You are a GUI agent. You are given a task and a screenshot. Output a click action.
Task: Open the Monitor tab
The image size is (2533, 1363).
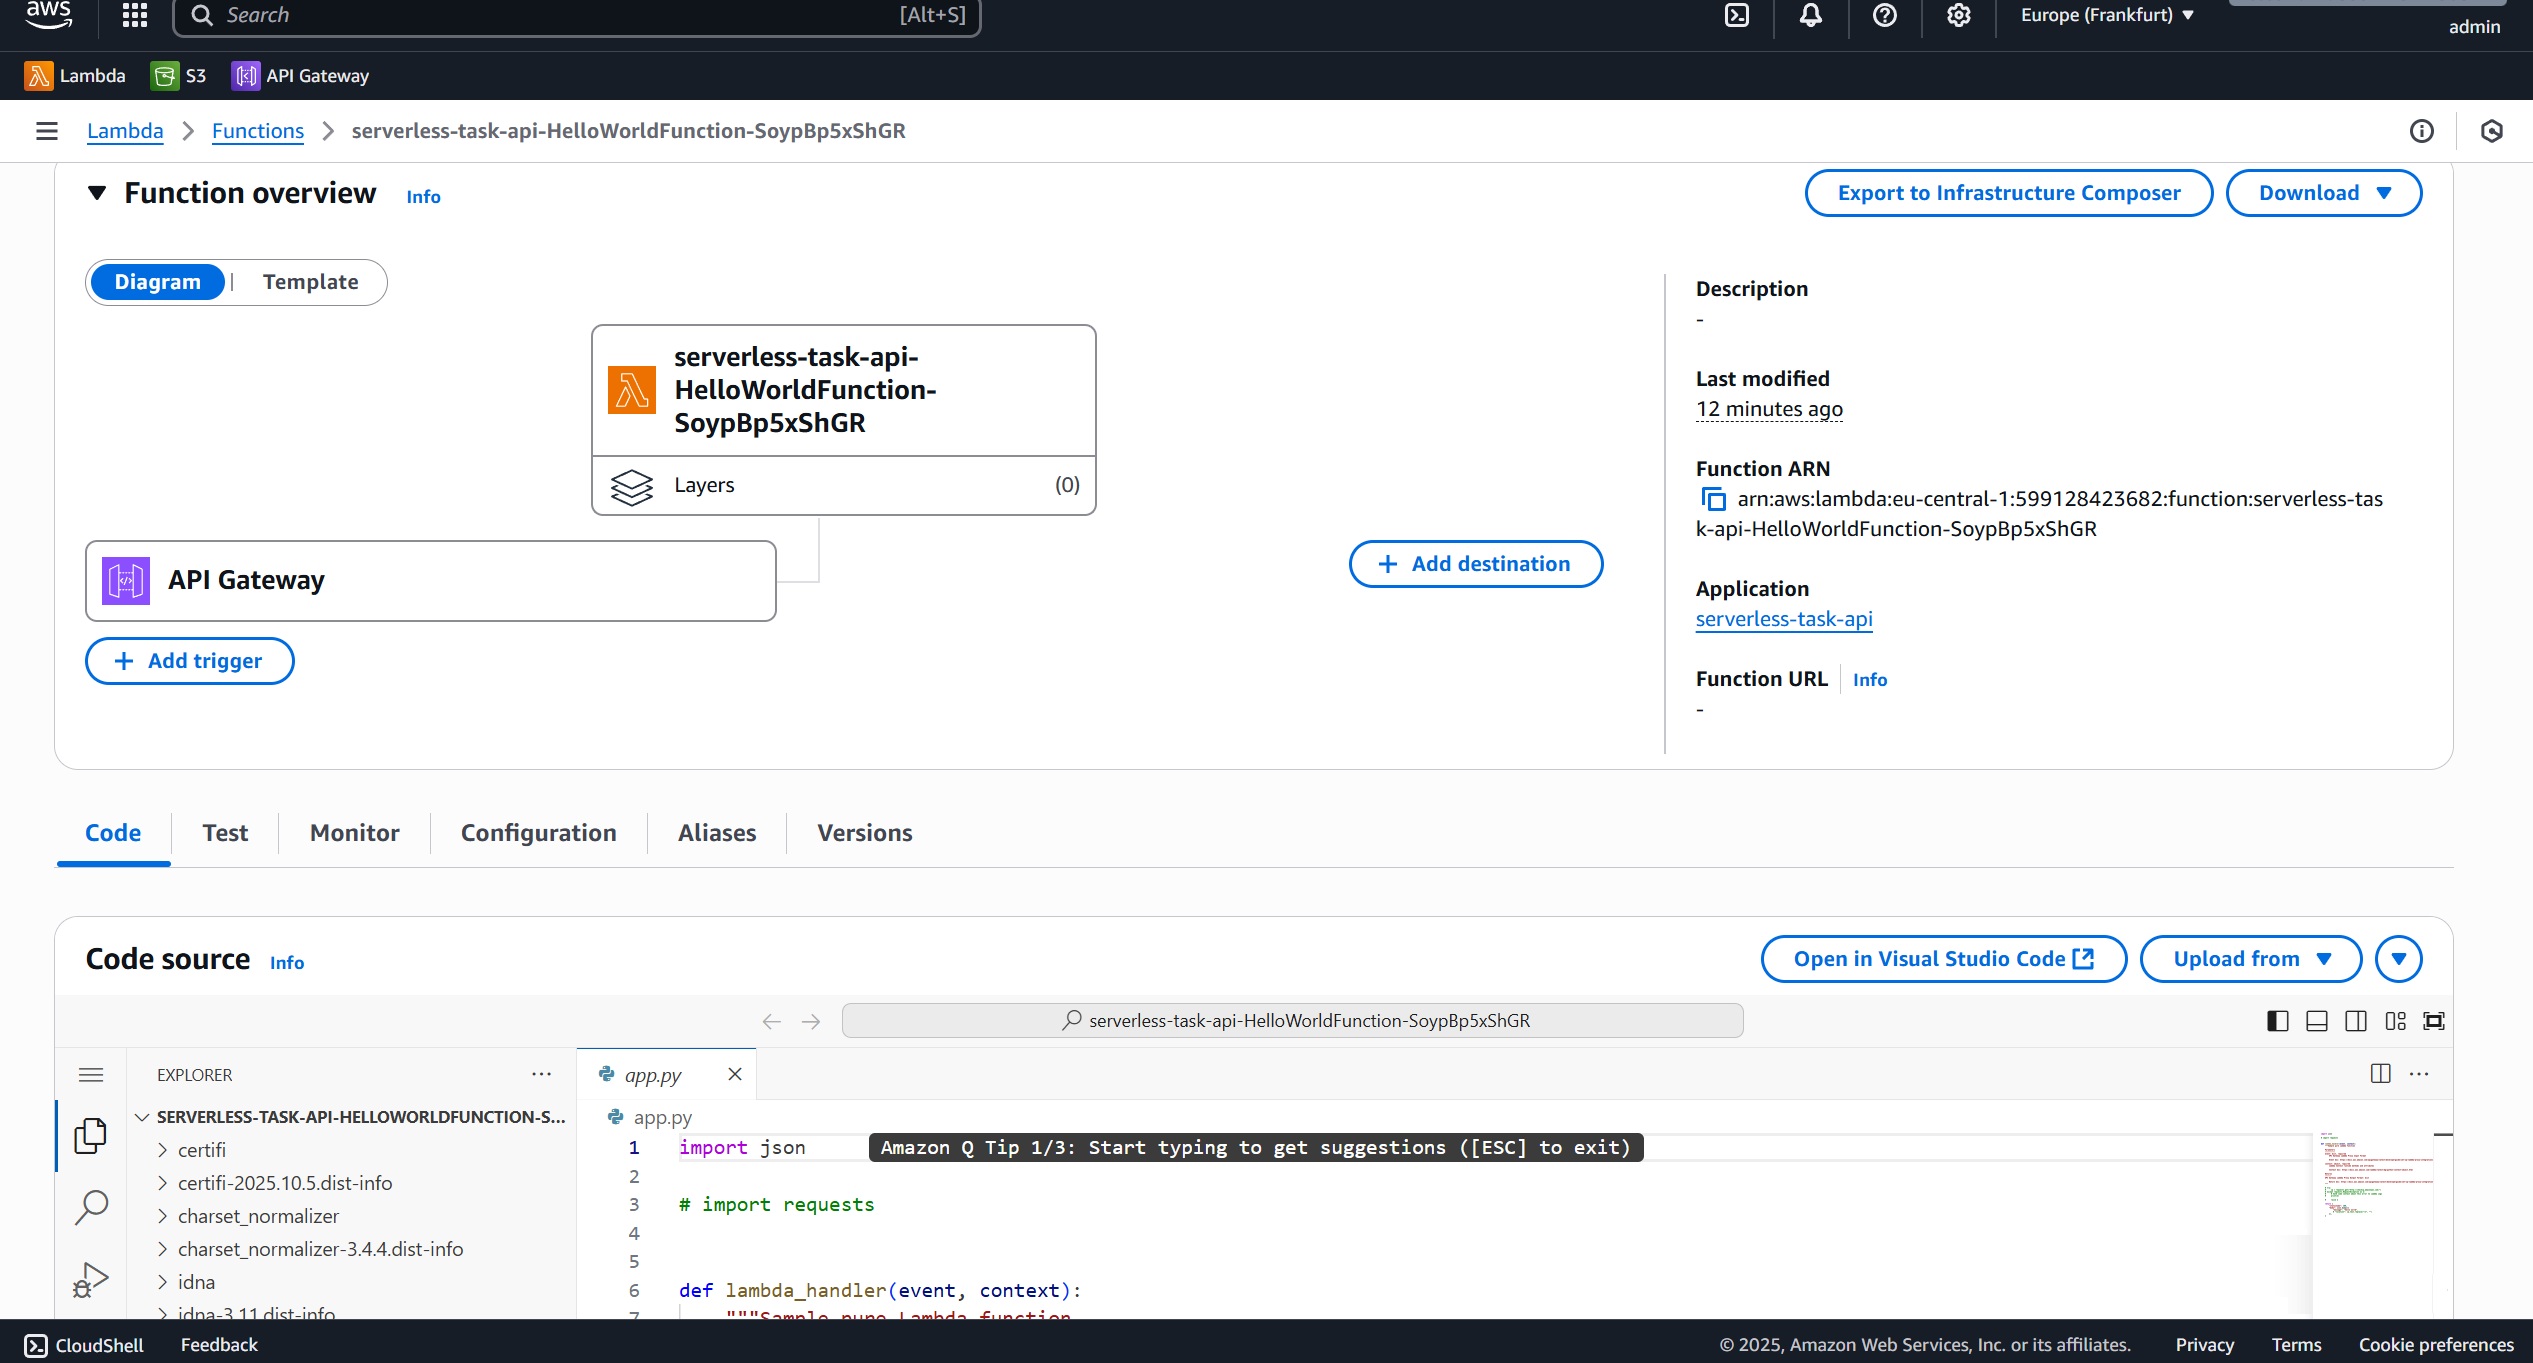tap(354, 833)
